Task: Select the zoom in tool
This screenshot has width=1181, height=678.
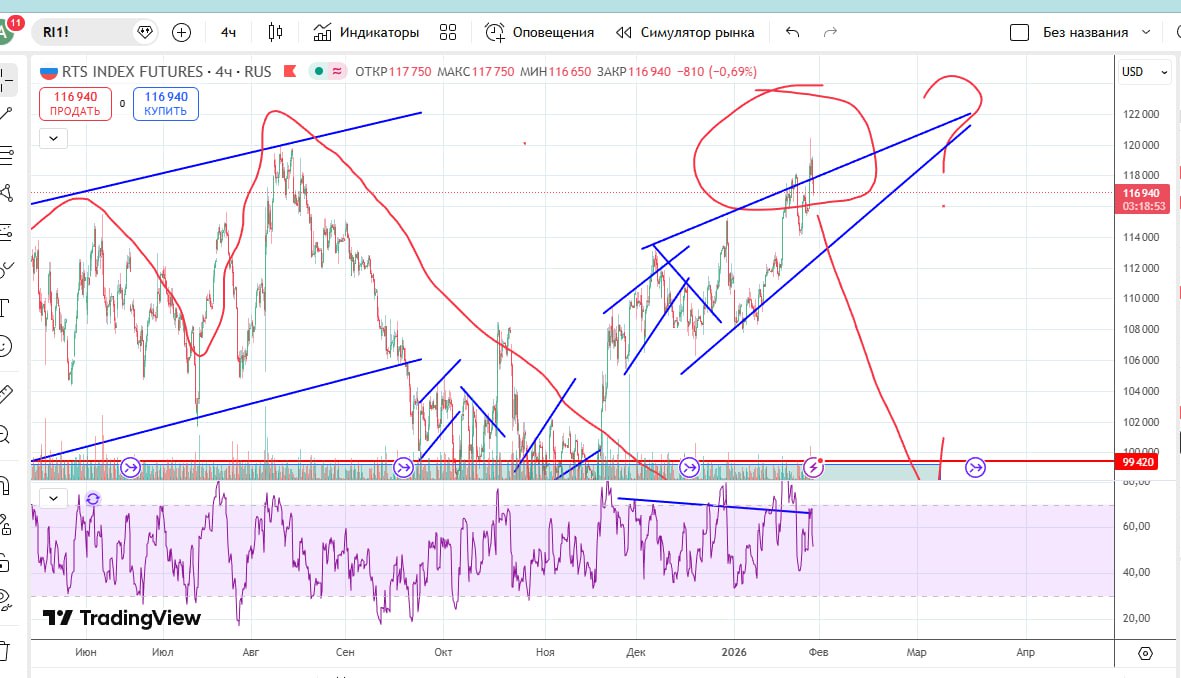Action: [5, 435]
